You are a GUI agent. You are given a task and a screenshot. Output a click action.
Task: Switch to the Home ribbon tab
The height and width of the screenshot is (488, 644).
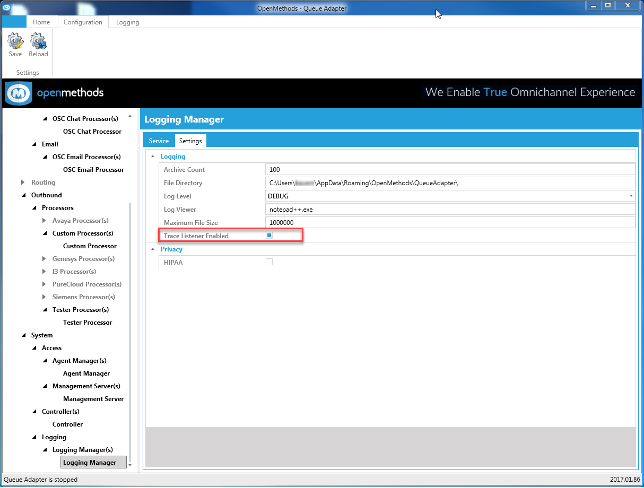click(x=41, y=22)
